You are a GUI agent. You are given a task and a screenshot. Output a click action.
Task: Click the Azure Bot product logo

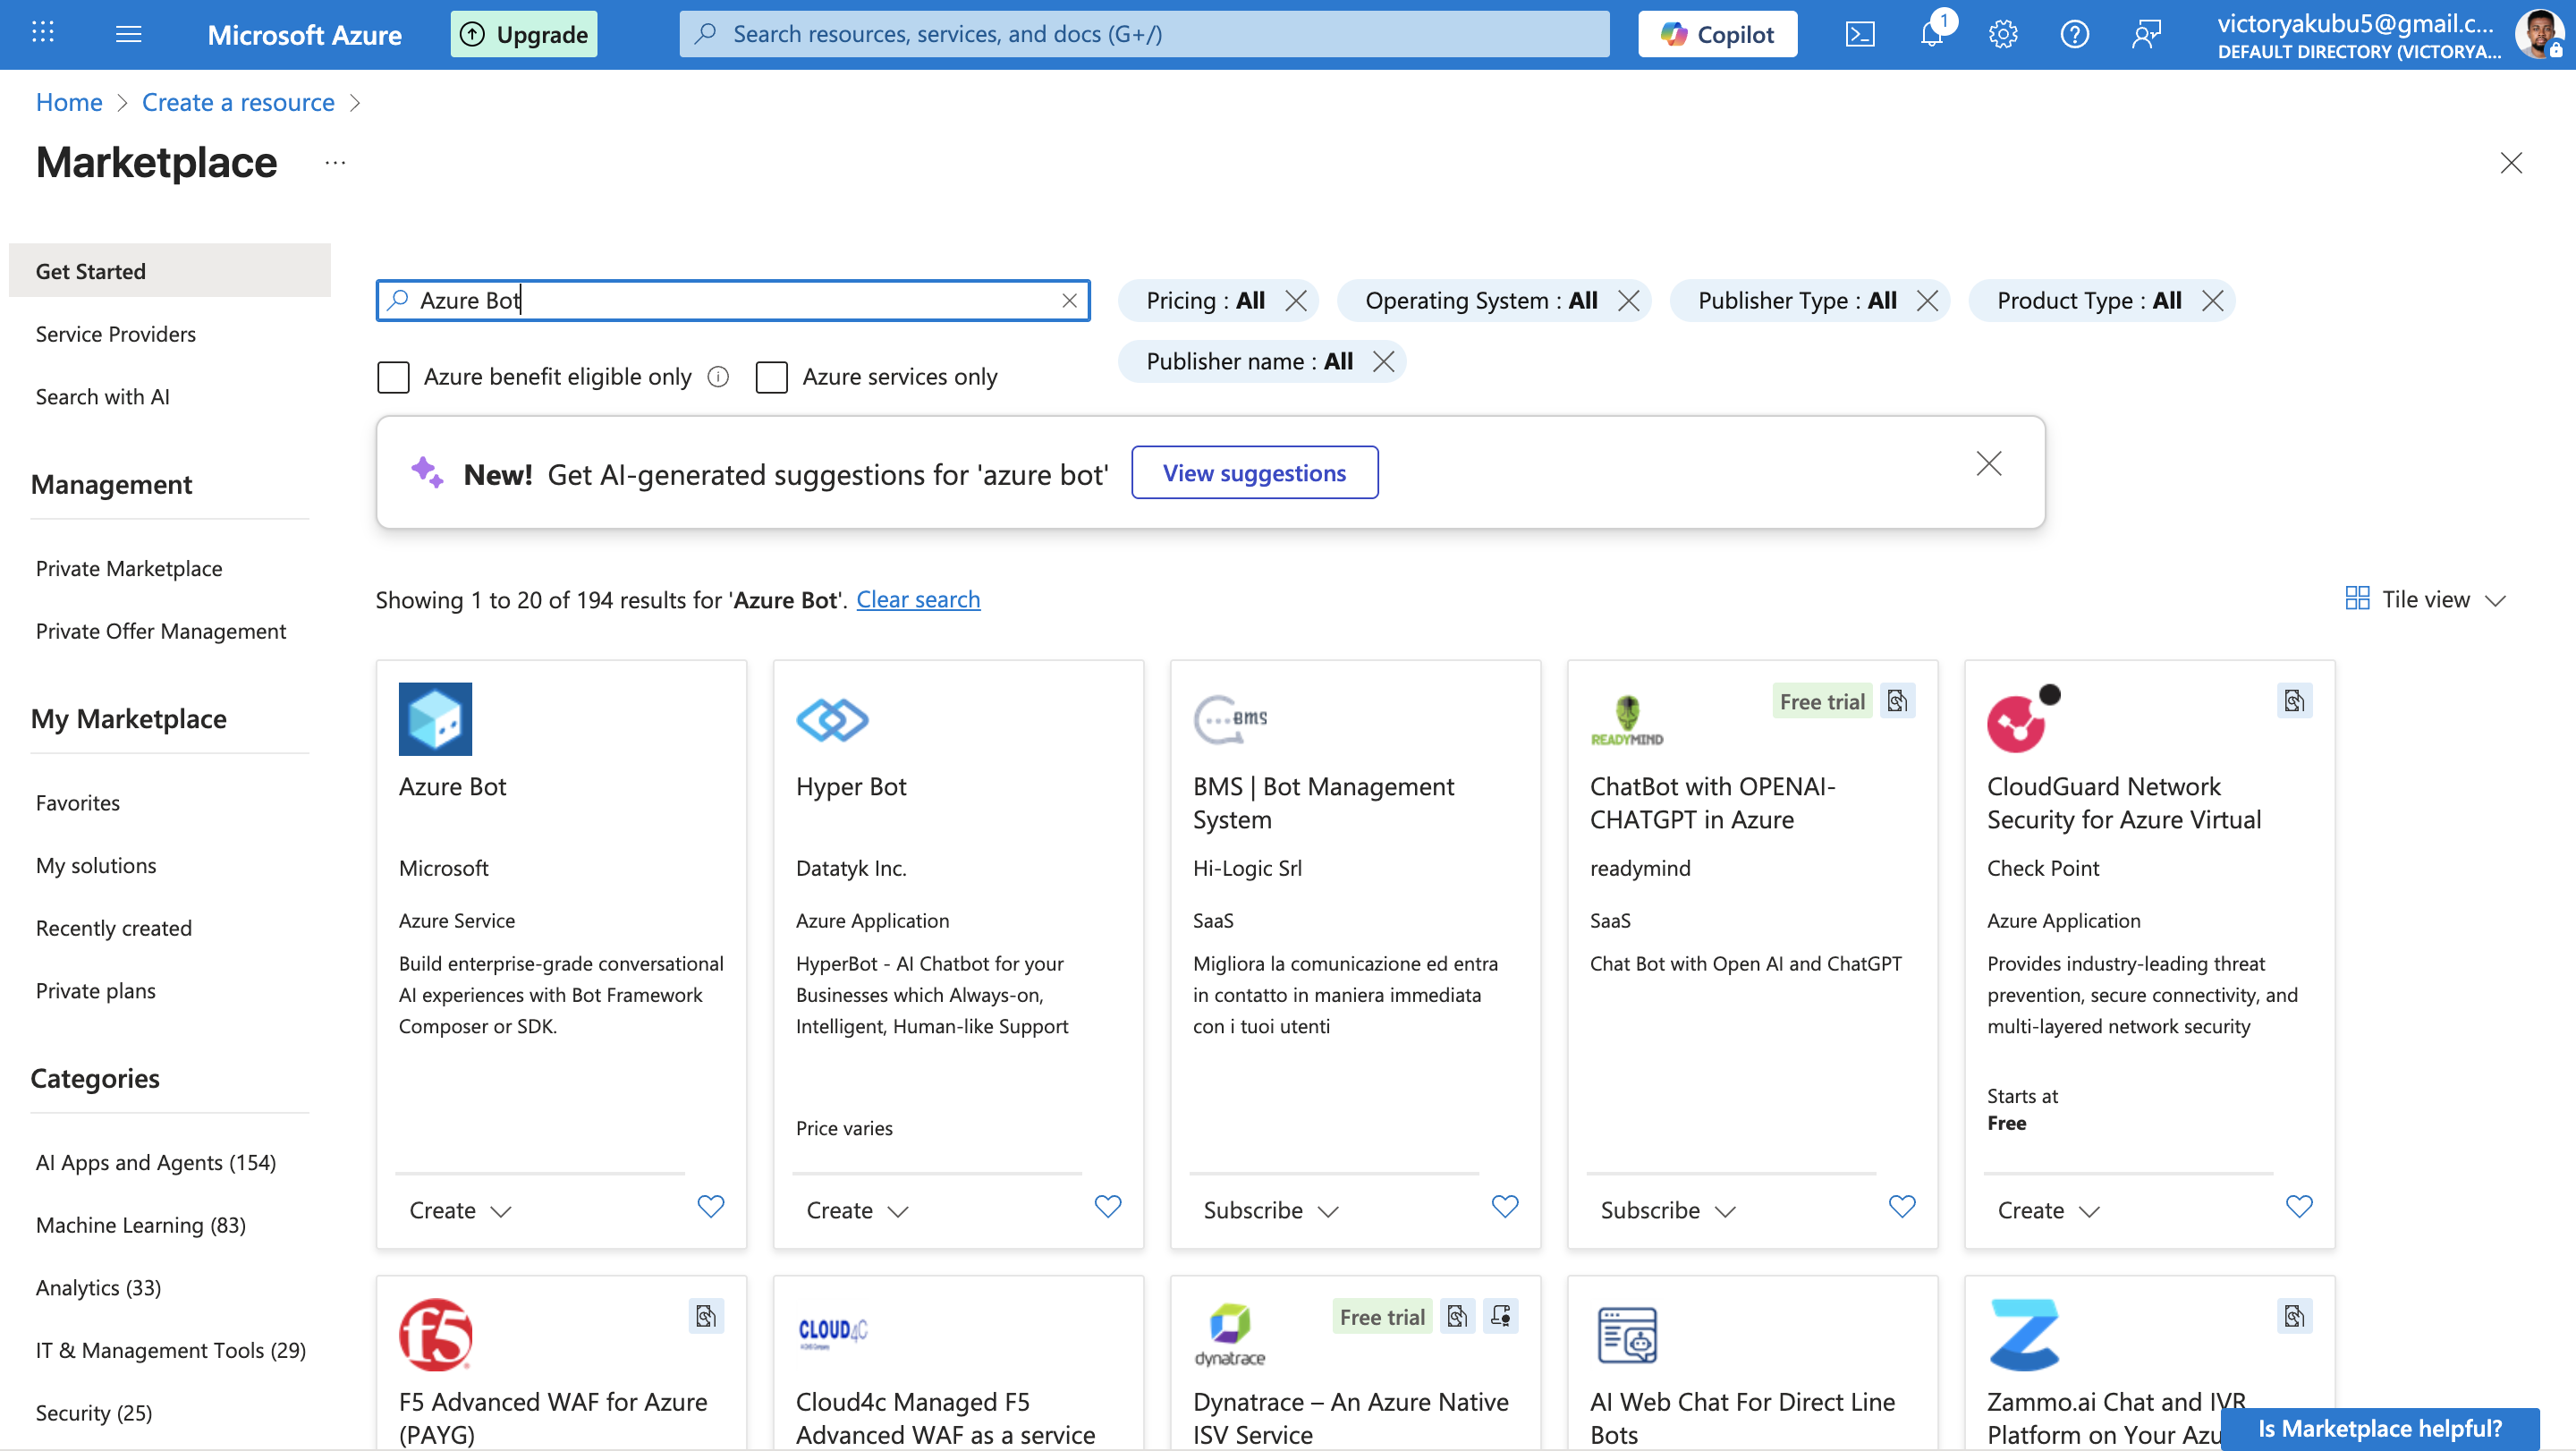point(435,719)
